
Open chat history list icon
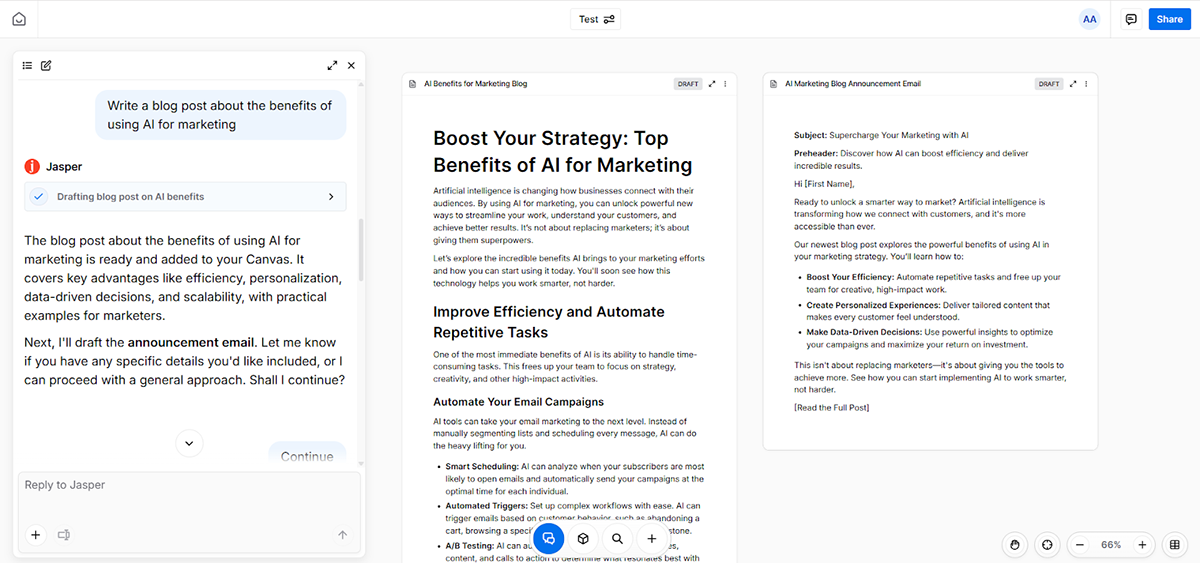(28, 66)
